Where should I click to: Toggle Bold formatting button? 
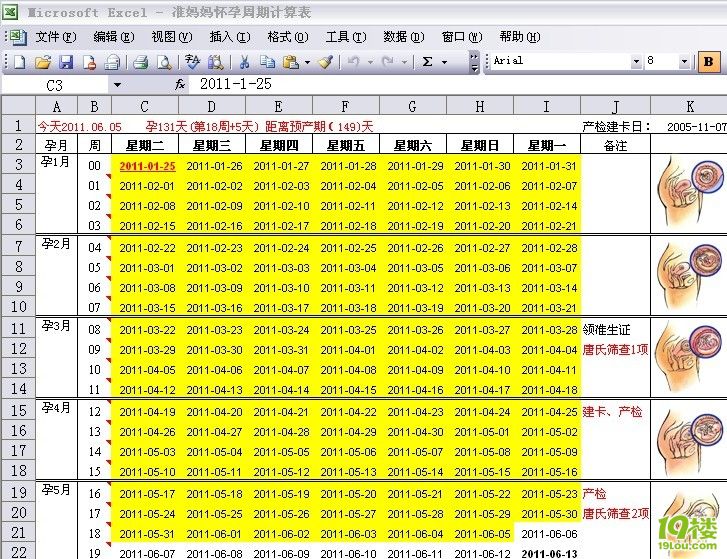click(709, 62)
